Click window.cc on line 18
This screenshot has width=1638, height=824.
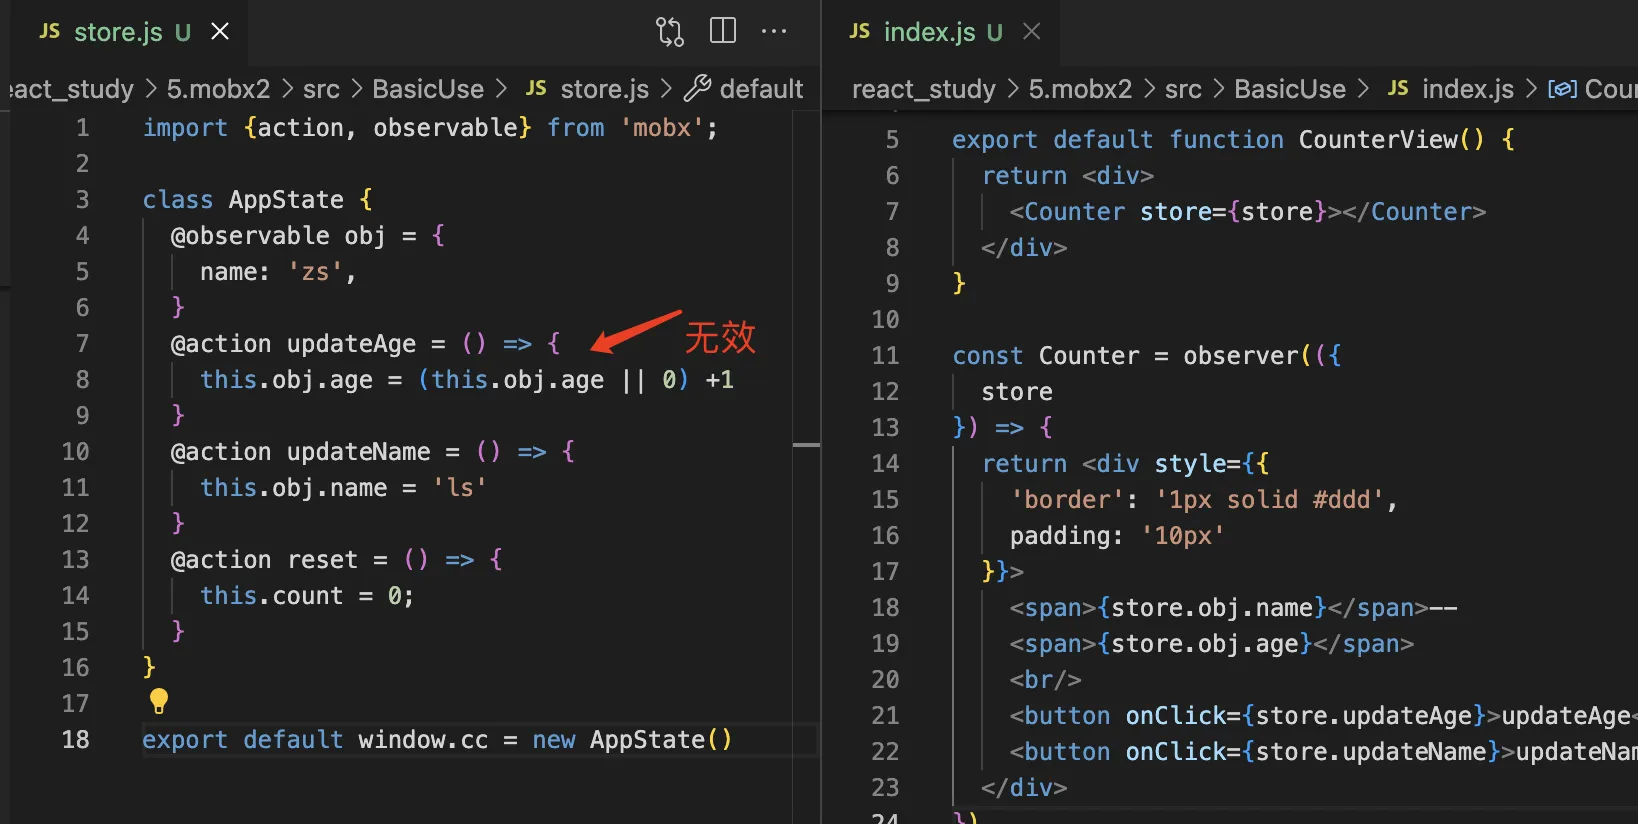click(423, 739)
